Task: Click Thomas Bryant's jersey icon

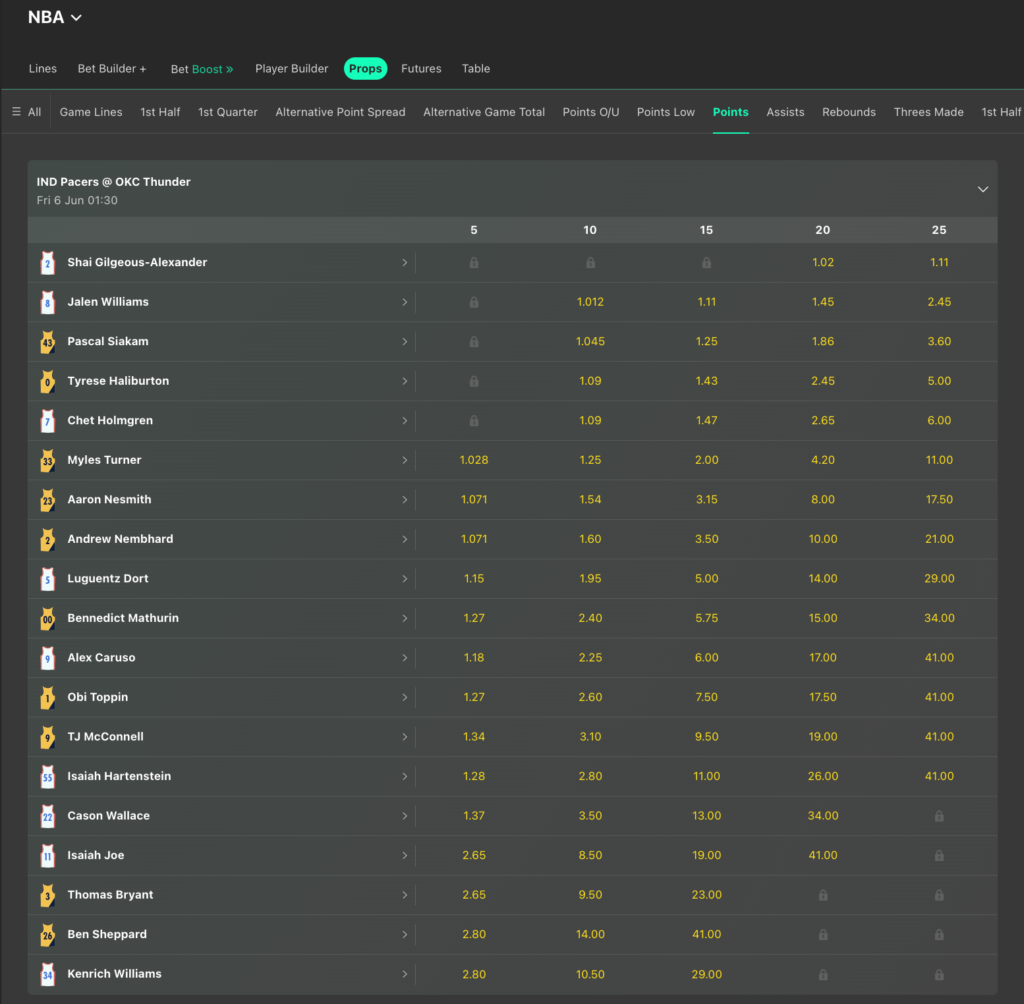Action: tap(47, 895)
